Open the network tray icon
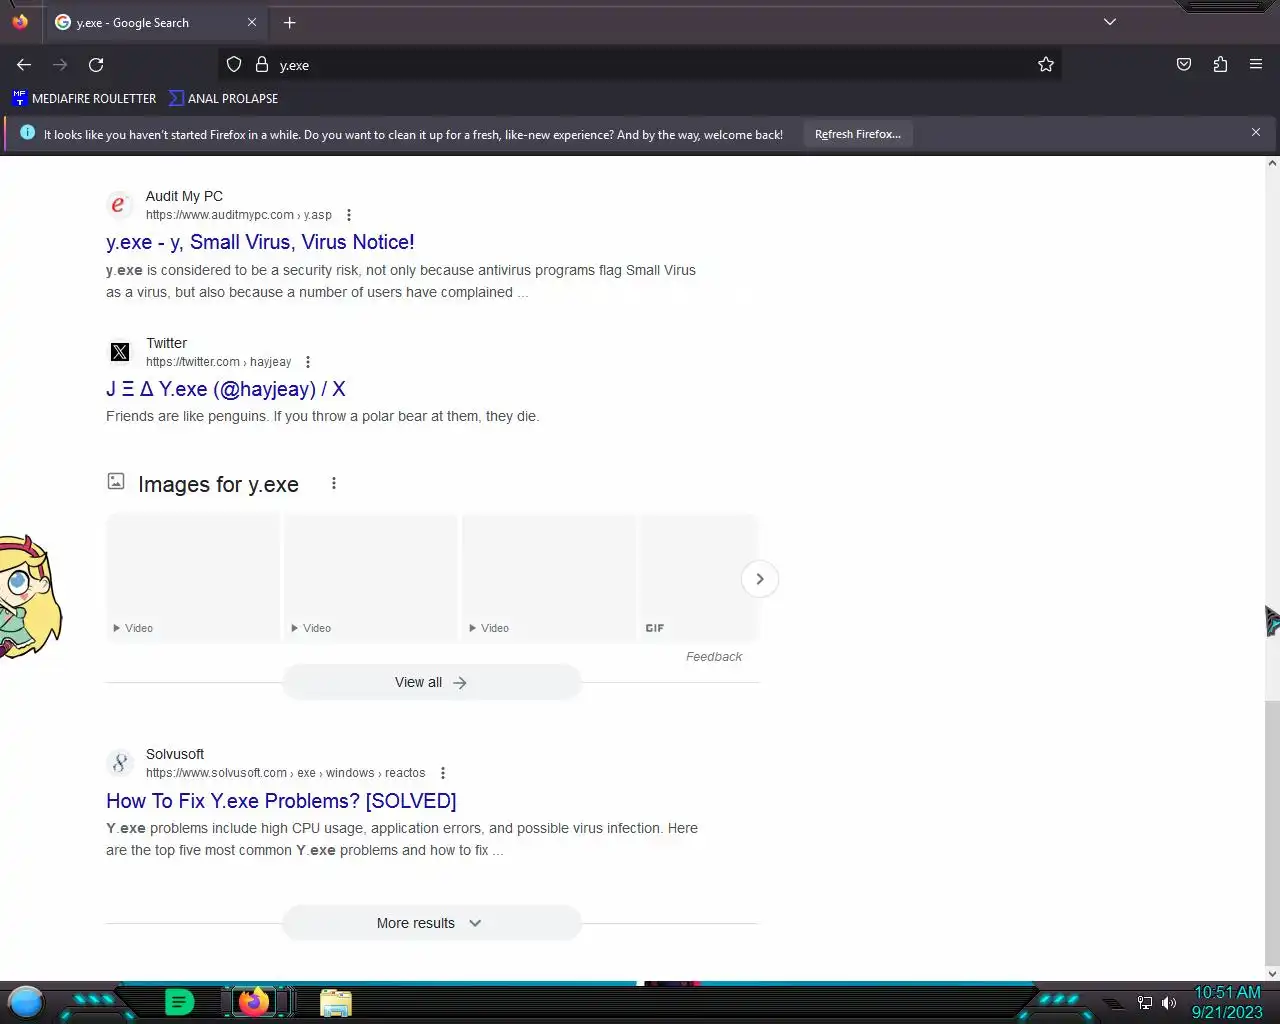Viewport: 1280px width, 1024px height. click(1145, 1003)
